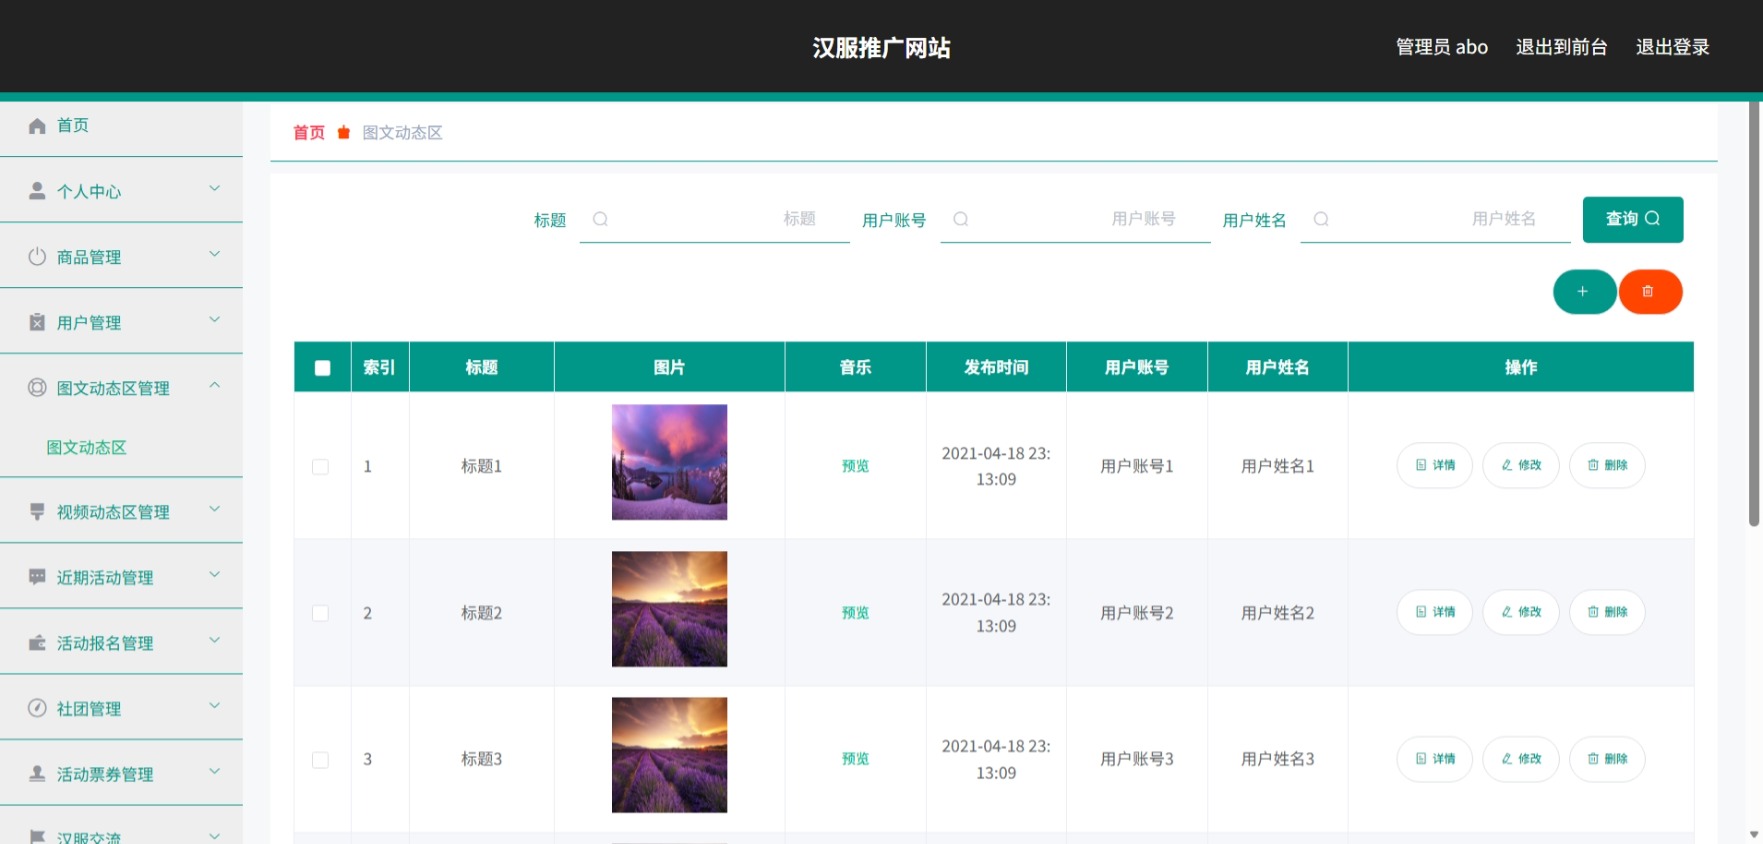Open the 用户管理 menu label

tap(89, 323)
